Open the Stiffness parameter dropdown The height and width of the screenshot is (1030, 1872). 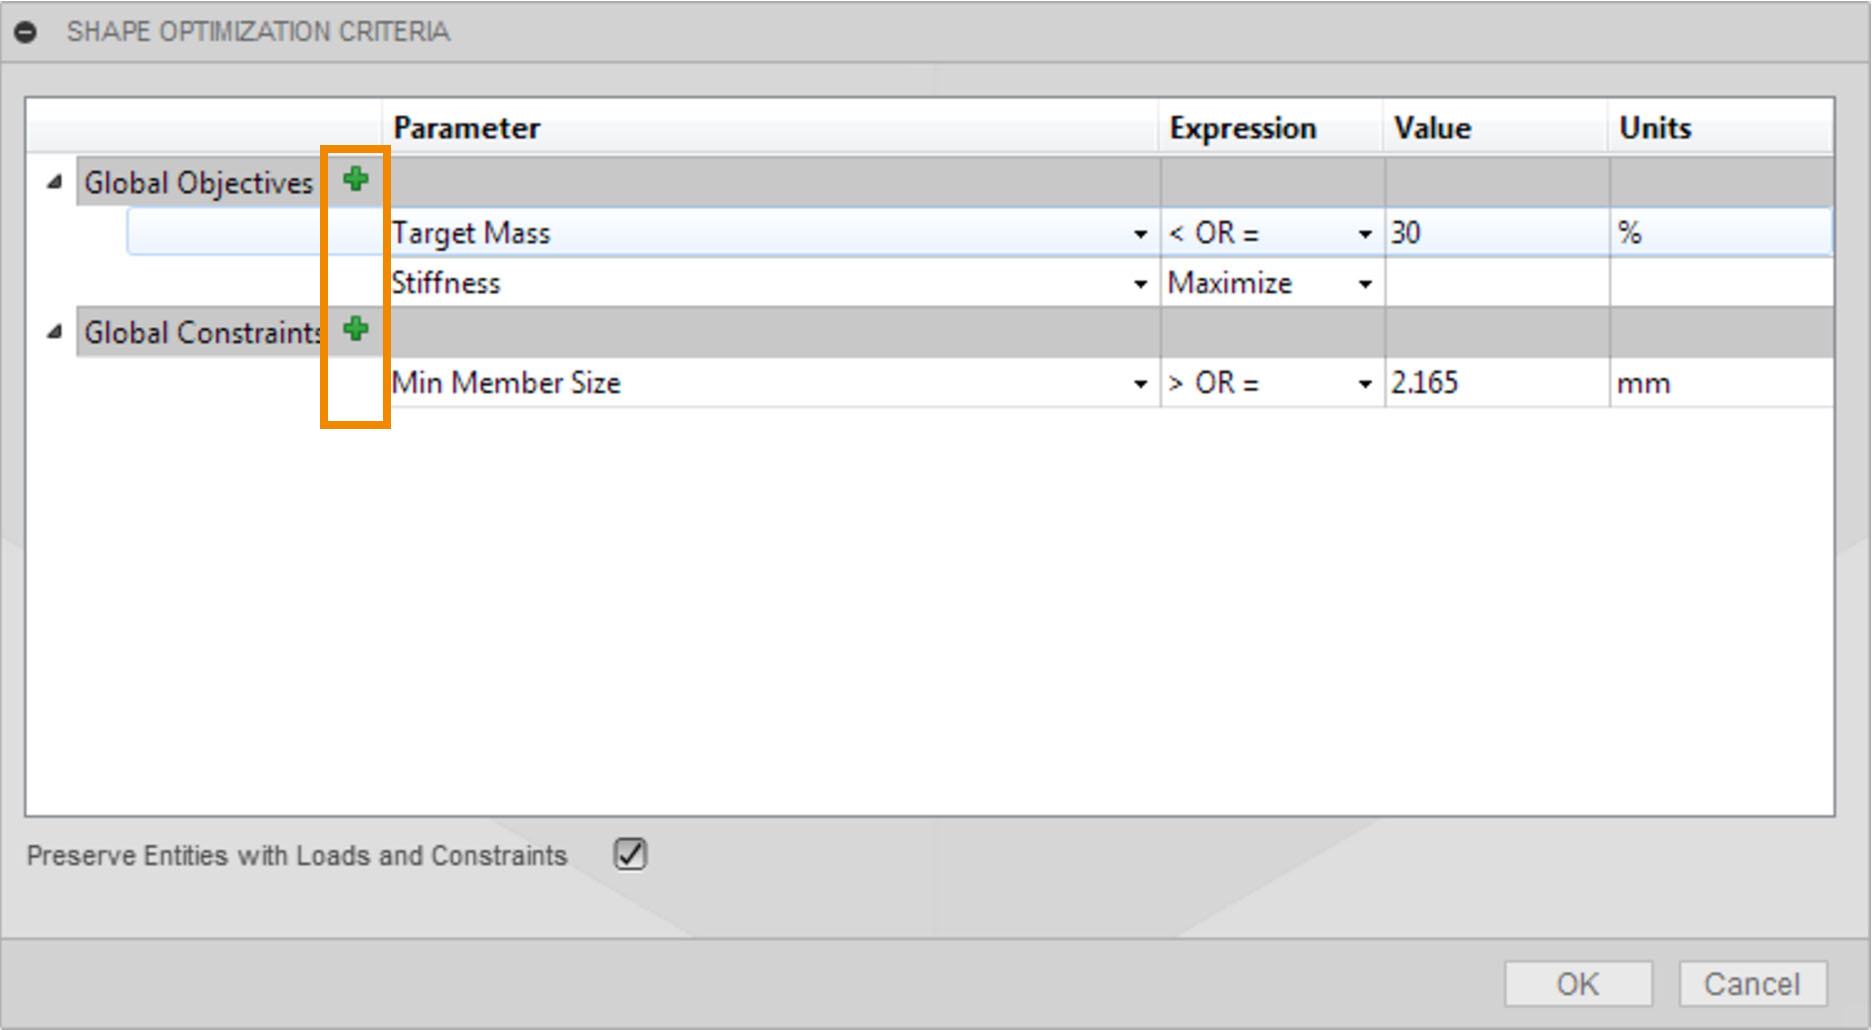(x=1140, y=284)
